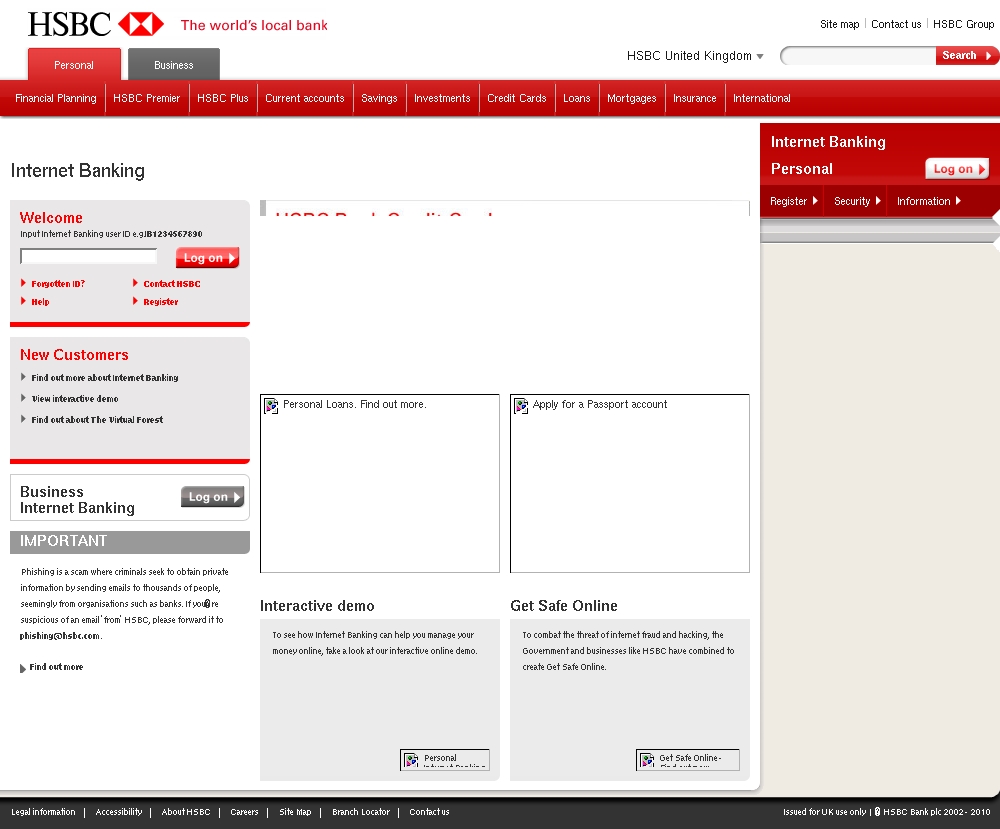Click Find out more under phishing notice

56,667
